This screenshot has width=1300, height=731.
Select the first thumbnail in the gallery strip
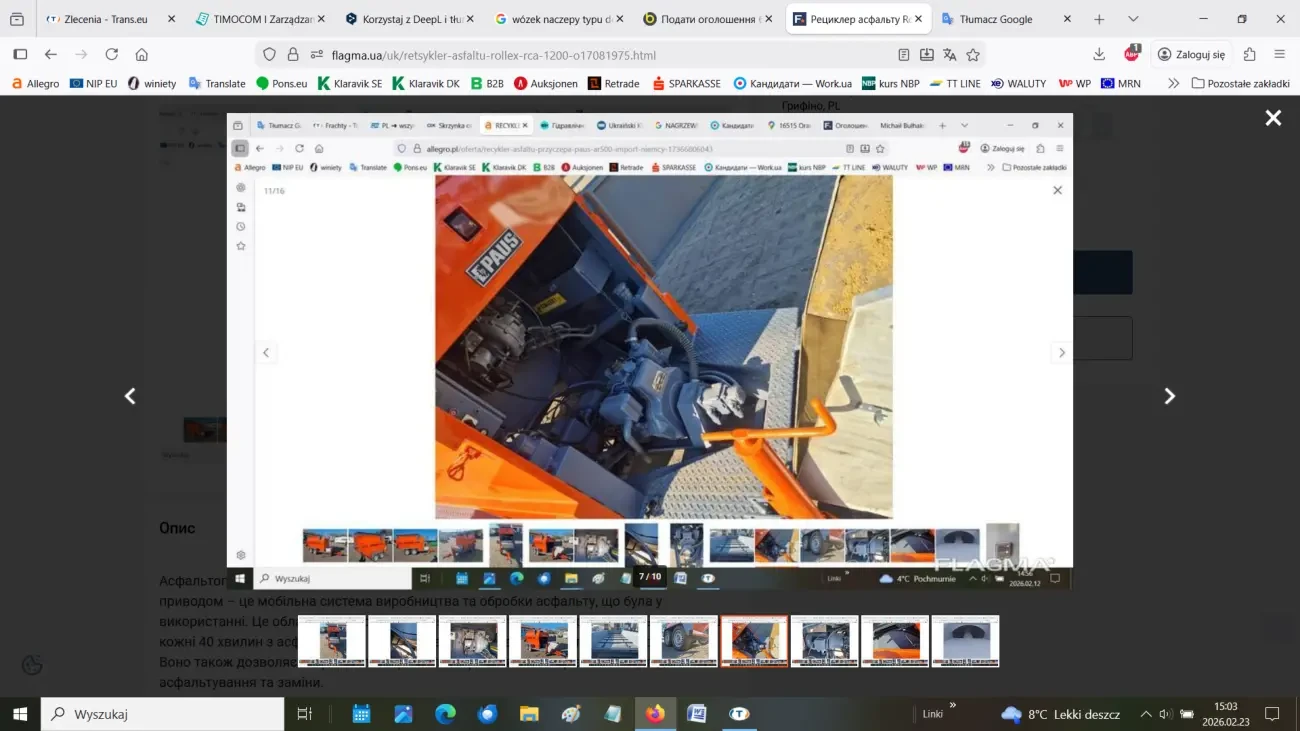click(332, 641)
